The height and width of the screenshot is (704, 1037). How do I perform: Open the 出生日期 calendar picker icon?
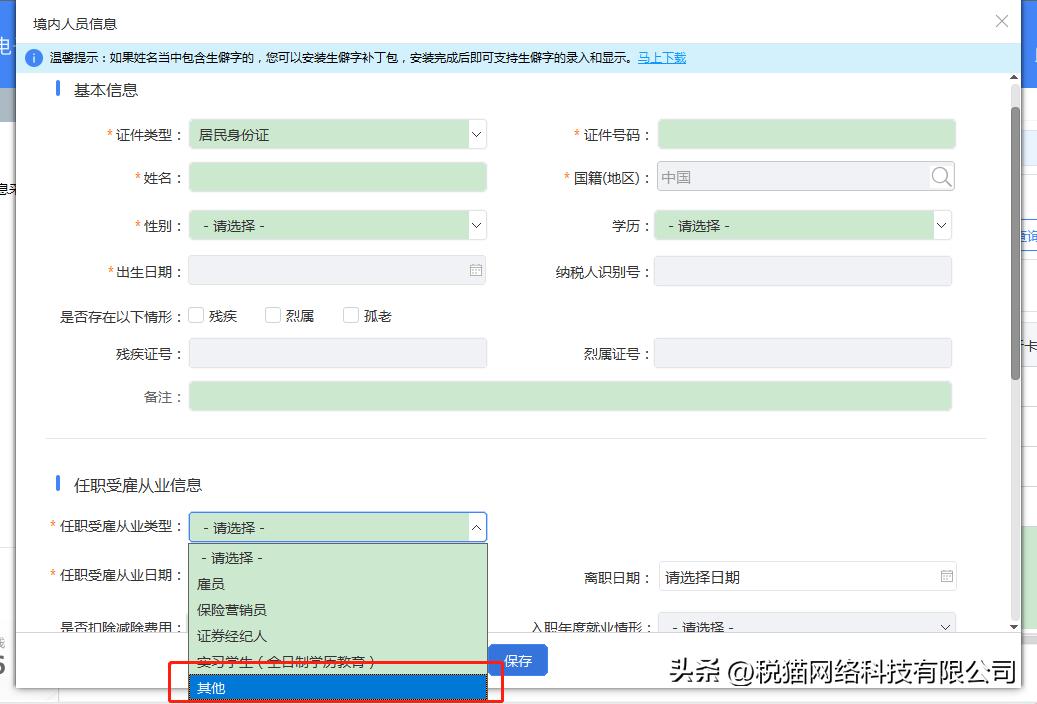475,270
